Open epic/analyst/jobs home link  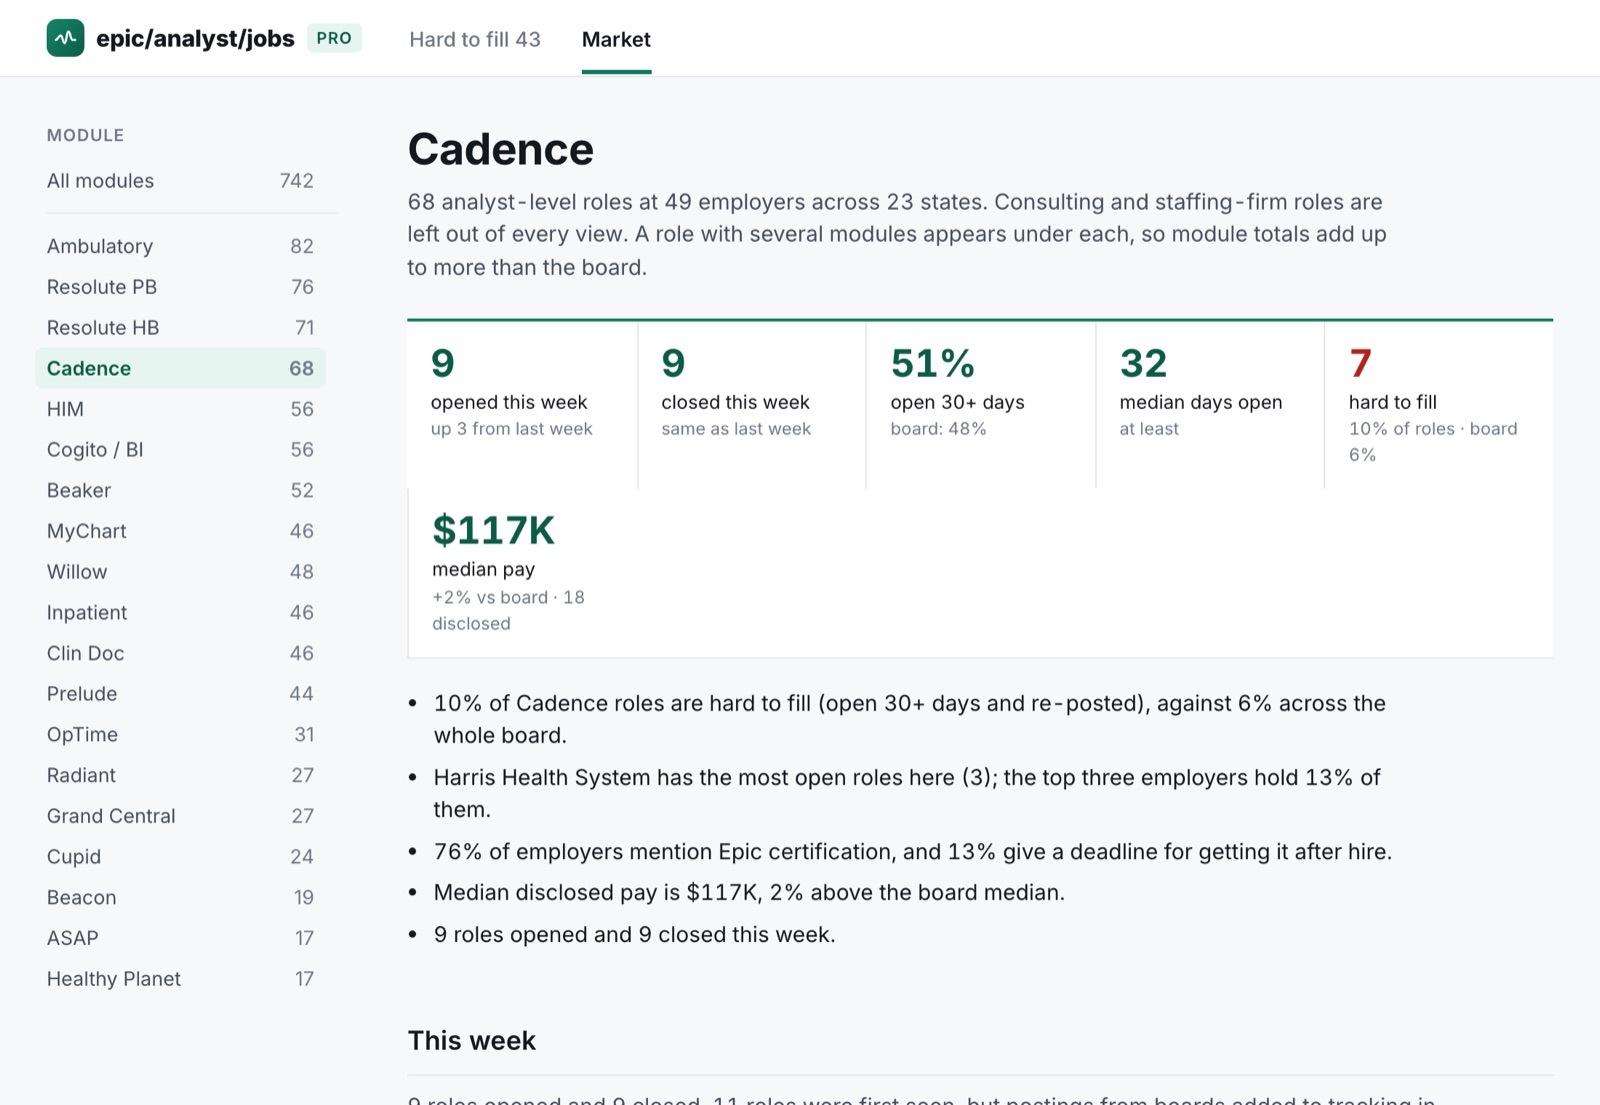click(195, 38)
